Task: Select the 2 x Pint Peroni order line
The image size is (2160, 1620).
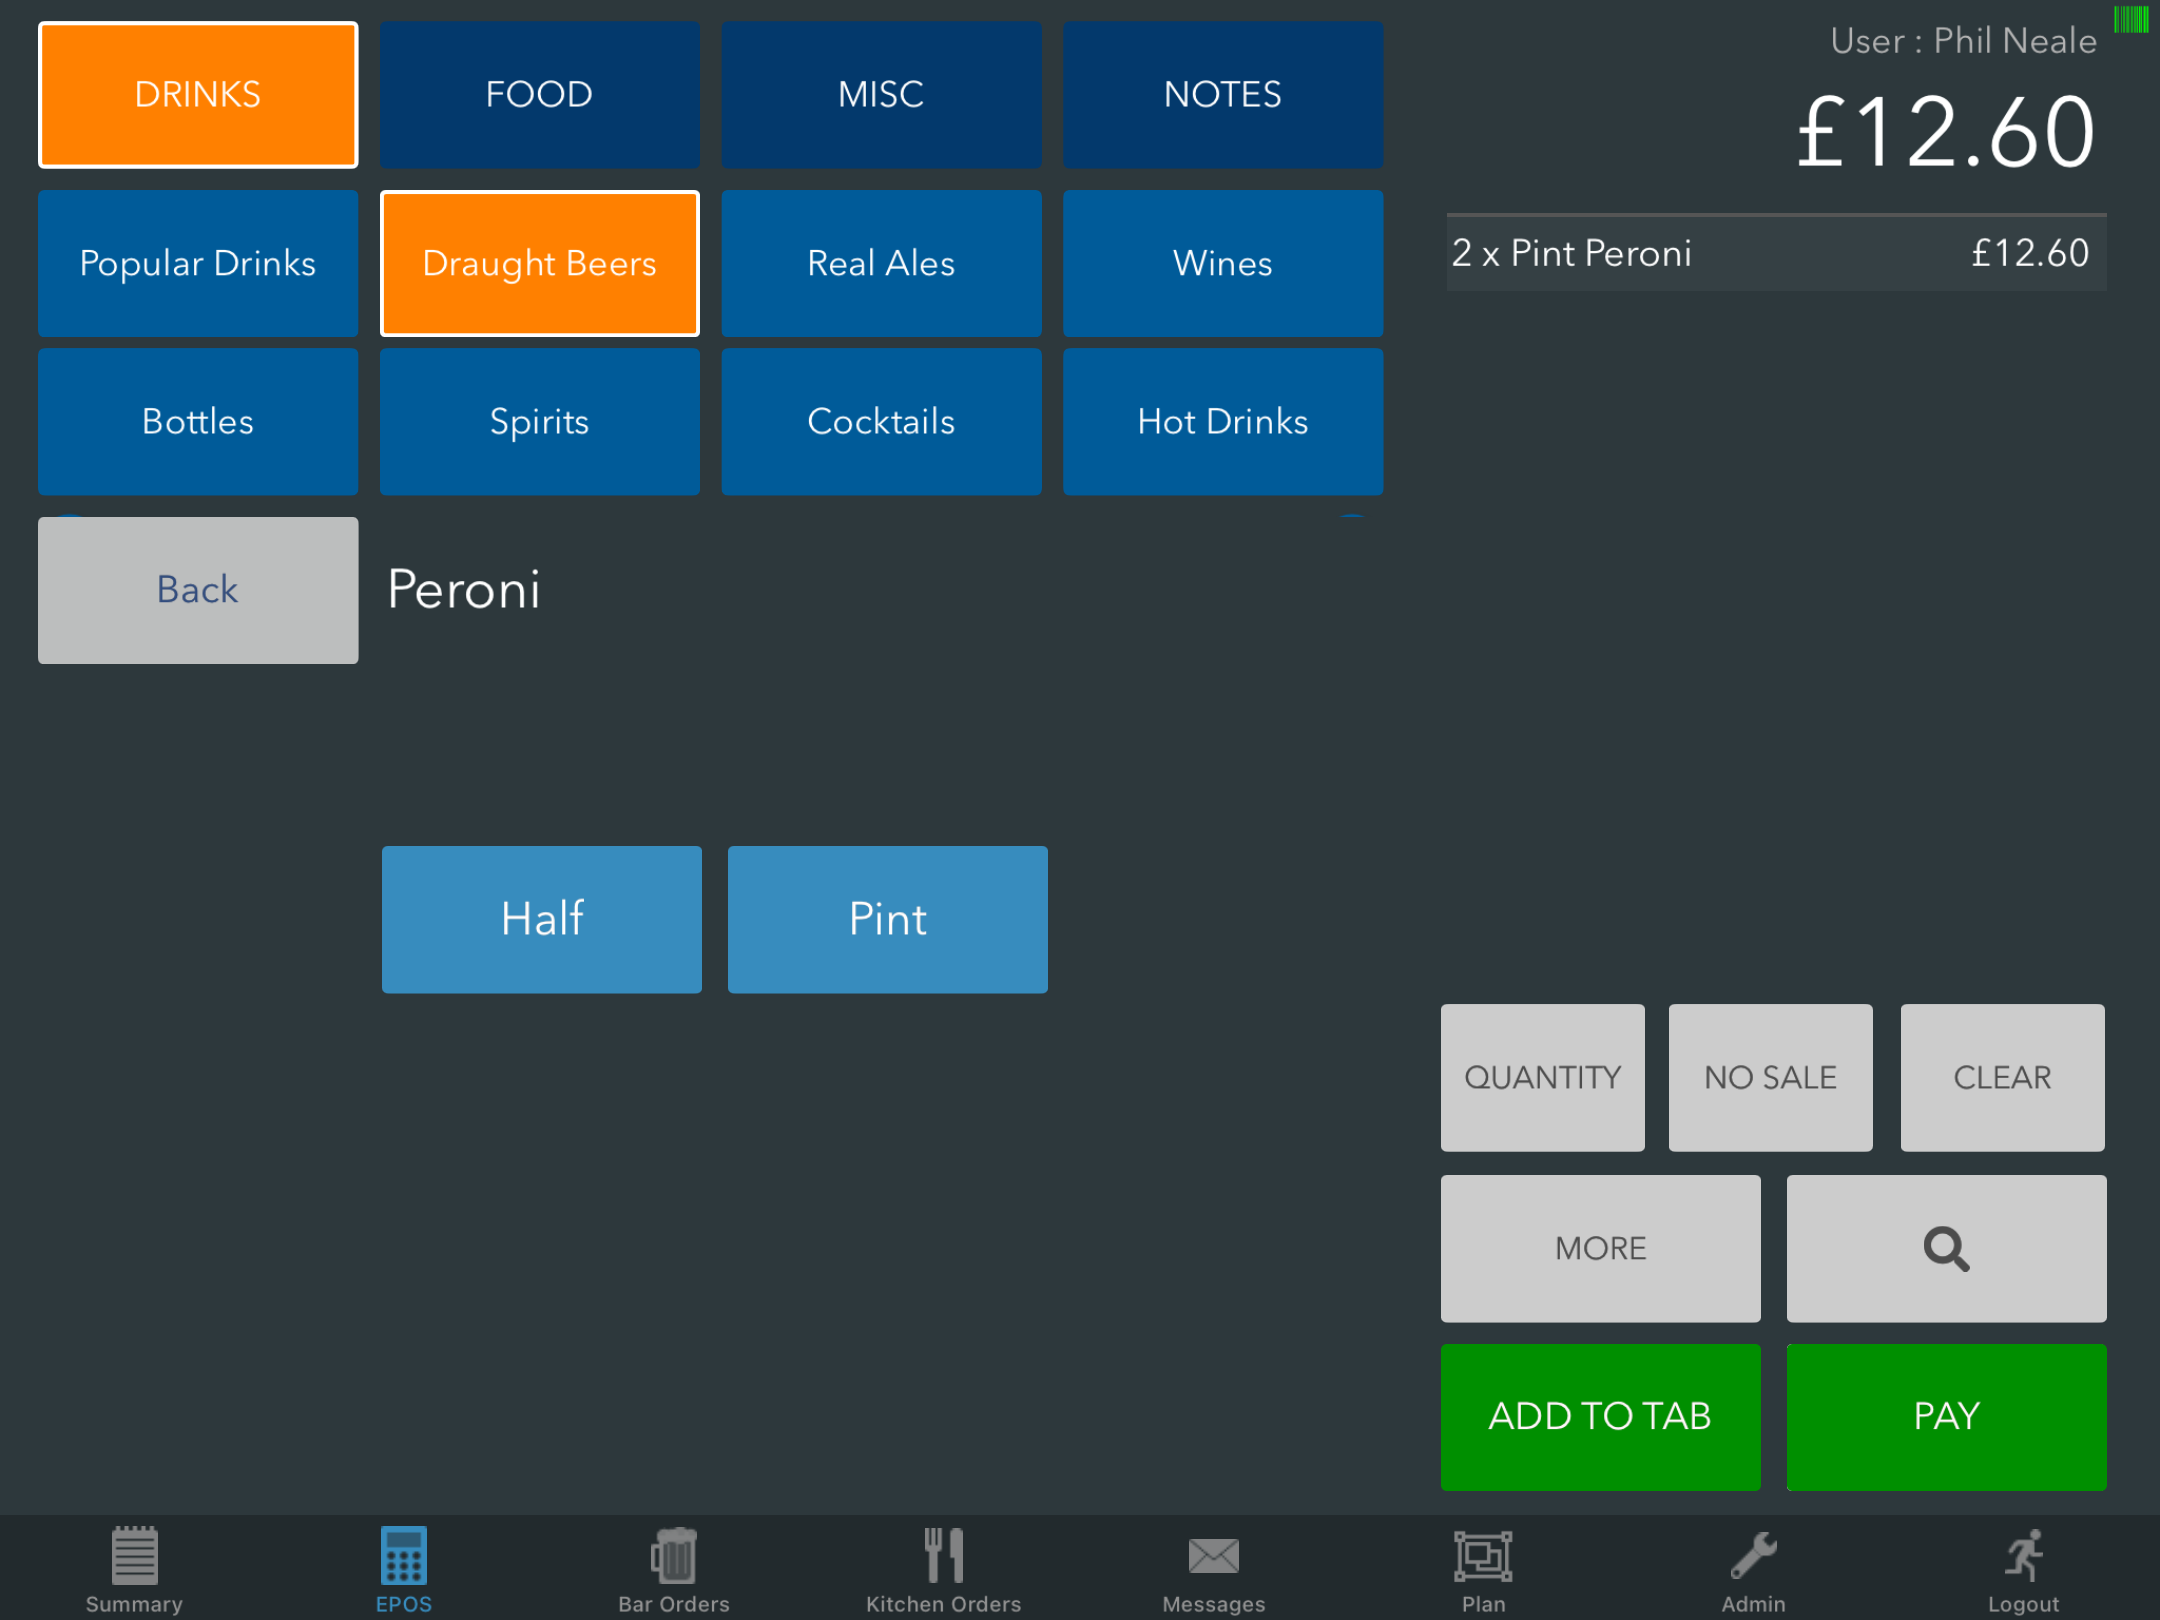Action: point(1776,253)
